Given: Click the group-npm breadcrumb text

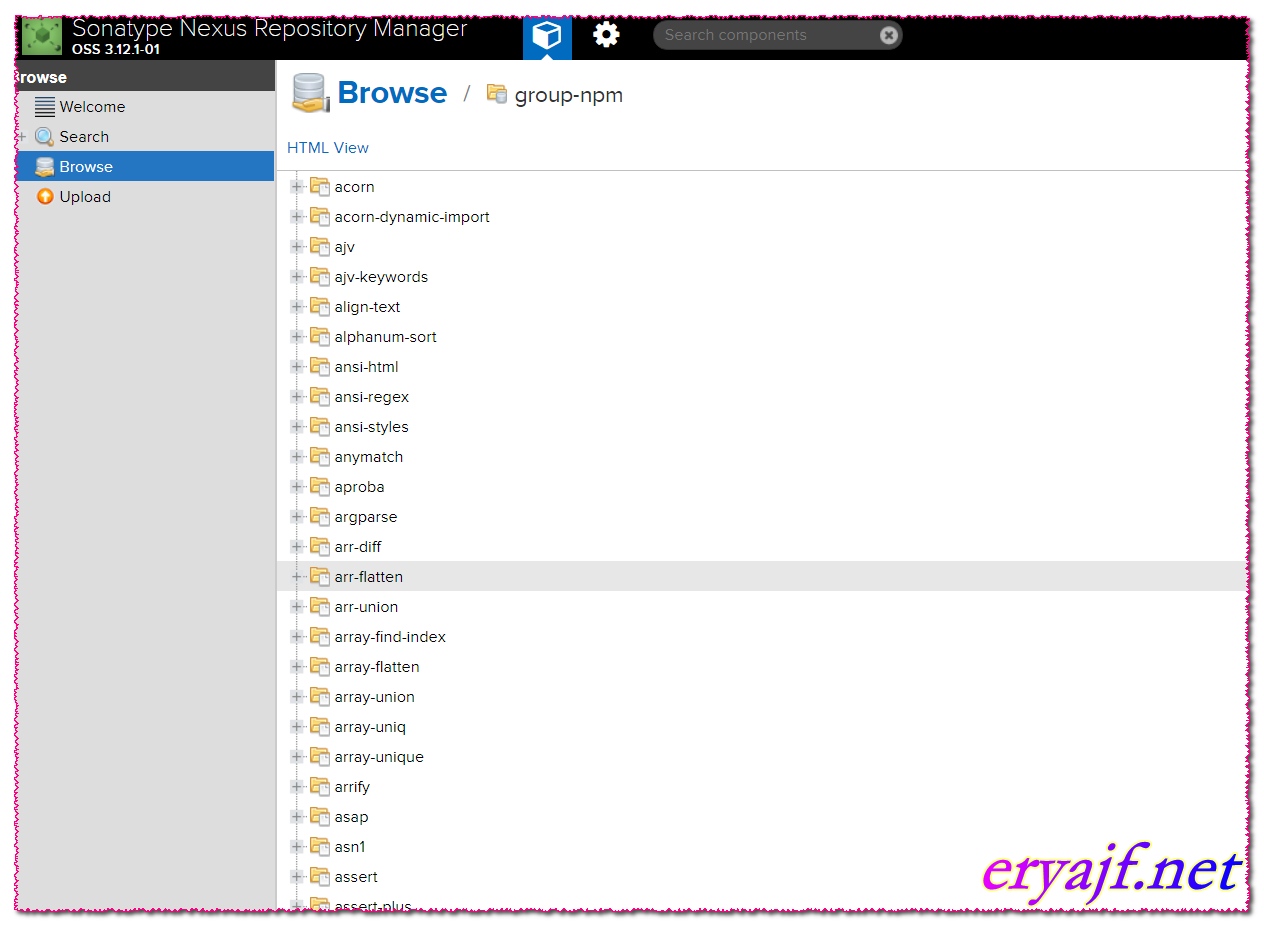Looking at the screenshot, I should pyautogui.click(x=569, y=96).
